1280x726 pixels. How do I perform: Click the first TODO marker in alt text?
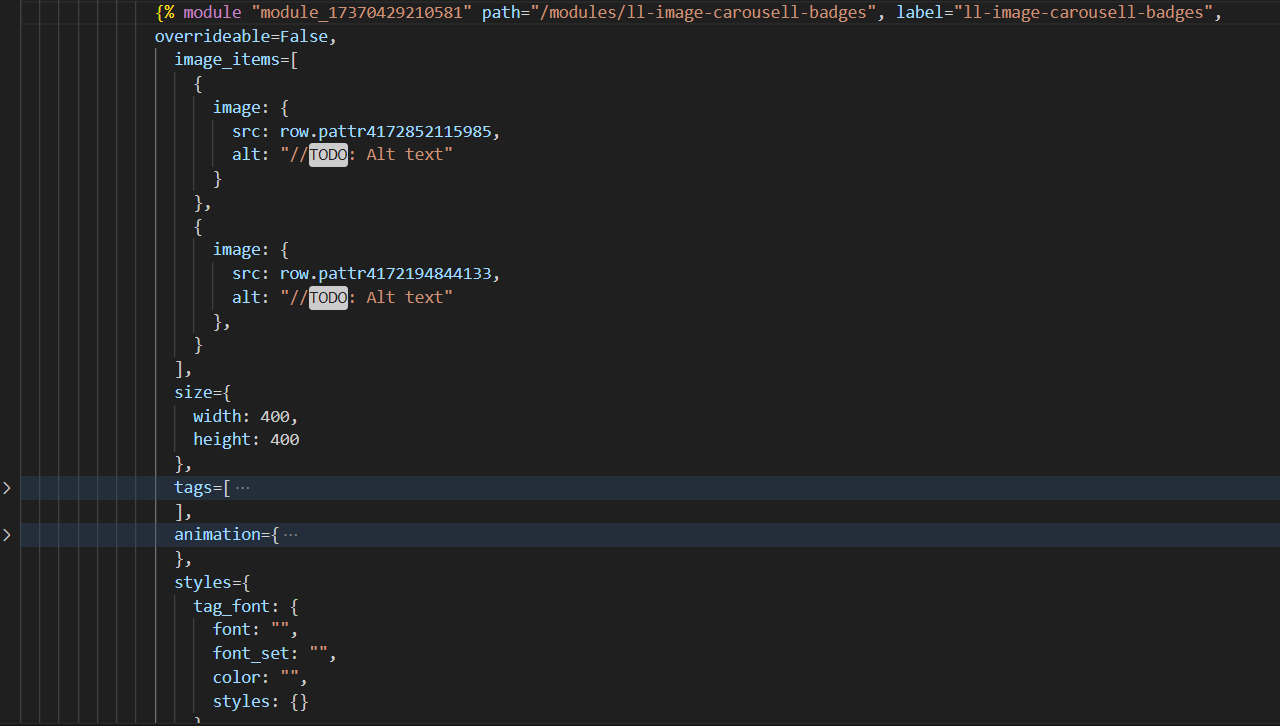[328, 154]
